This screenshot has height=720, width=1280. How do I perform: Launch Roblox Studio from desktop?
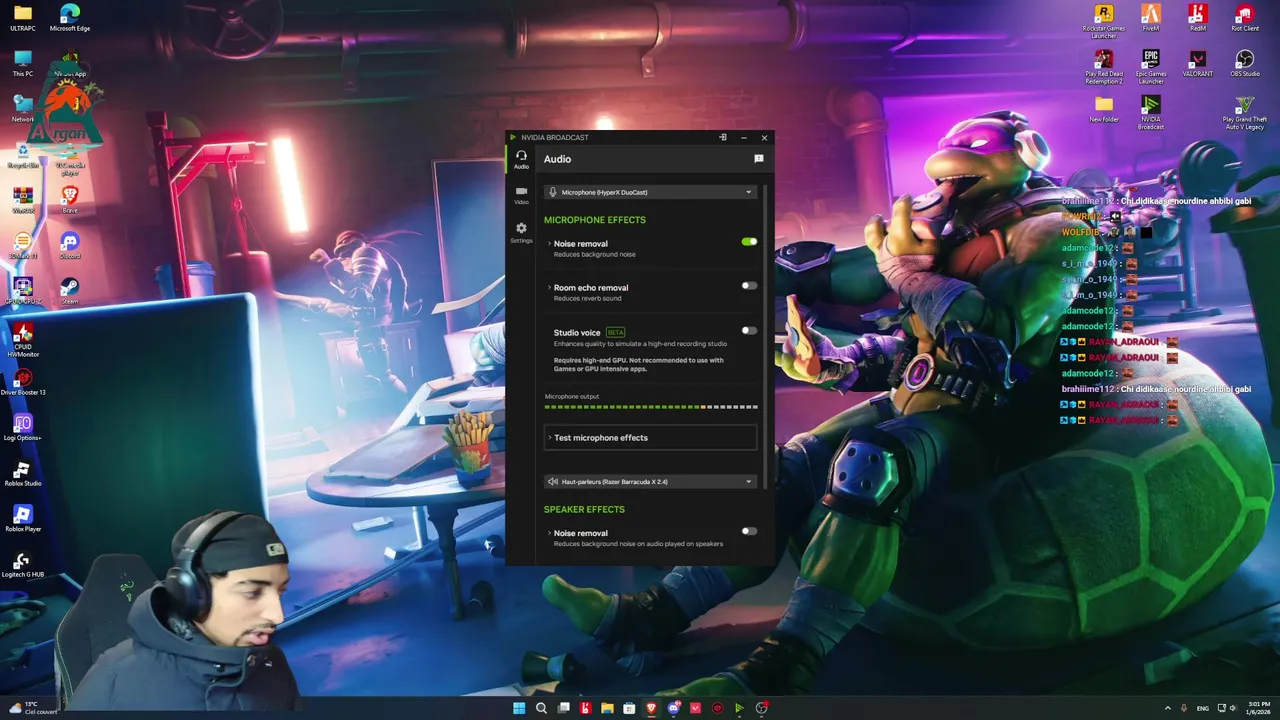point(22,473)
